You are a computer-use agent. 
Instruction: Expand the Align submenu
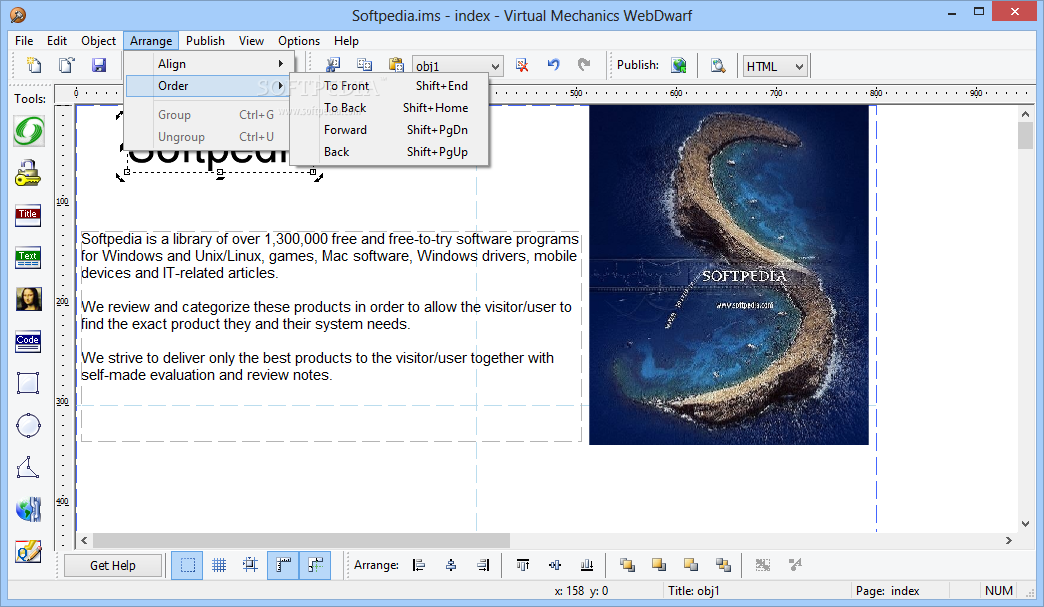(209, 64)
